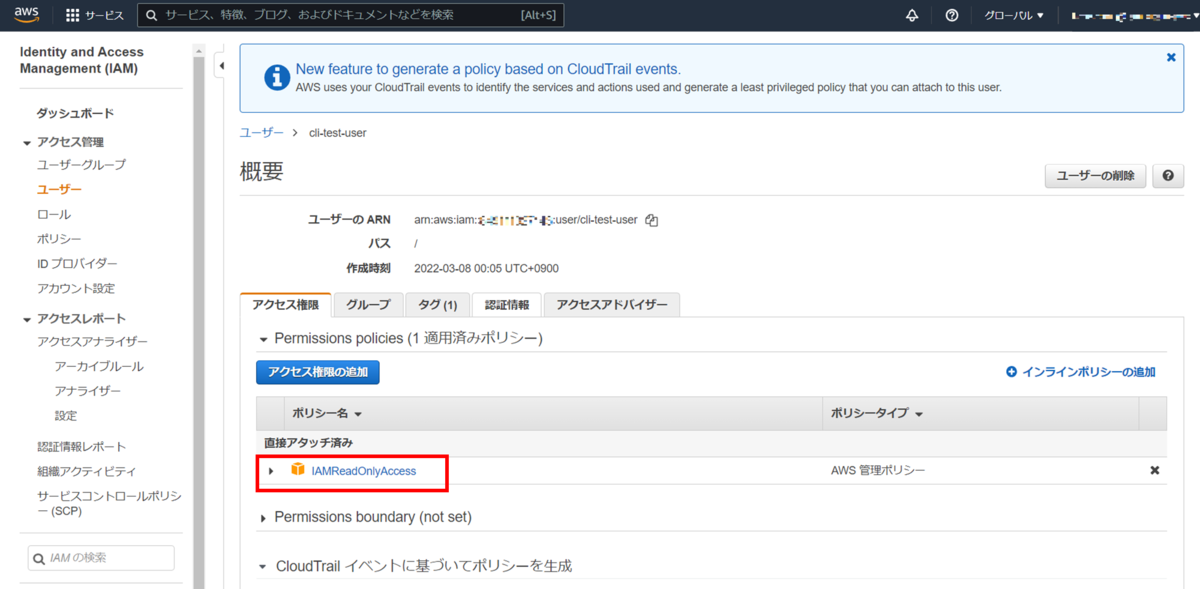
Task: Open 組織アクティビティ in the sidebar
Action: [x=87, y=471]
